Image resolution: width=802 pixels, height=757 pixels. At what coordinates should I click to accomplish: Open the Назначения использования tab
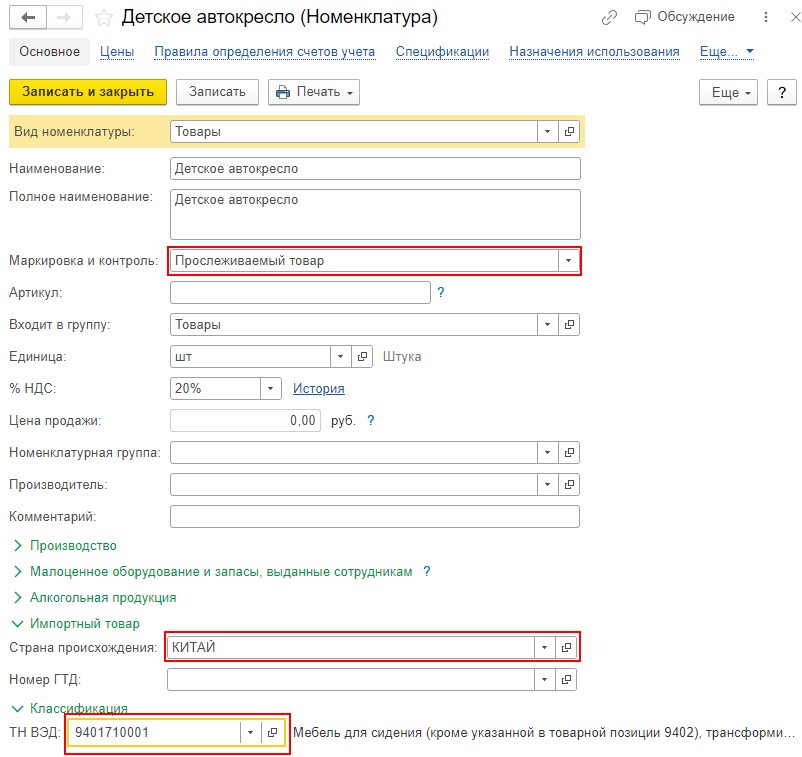pos(594,52)
